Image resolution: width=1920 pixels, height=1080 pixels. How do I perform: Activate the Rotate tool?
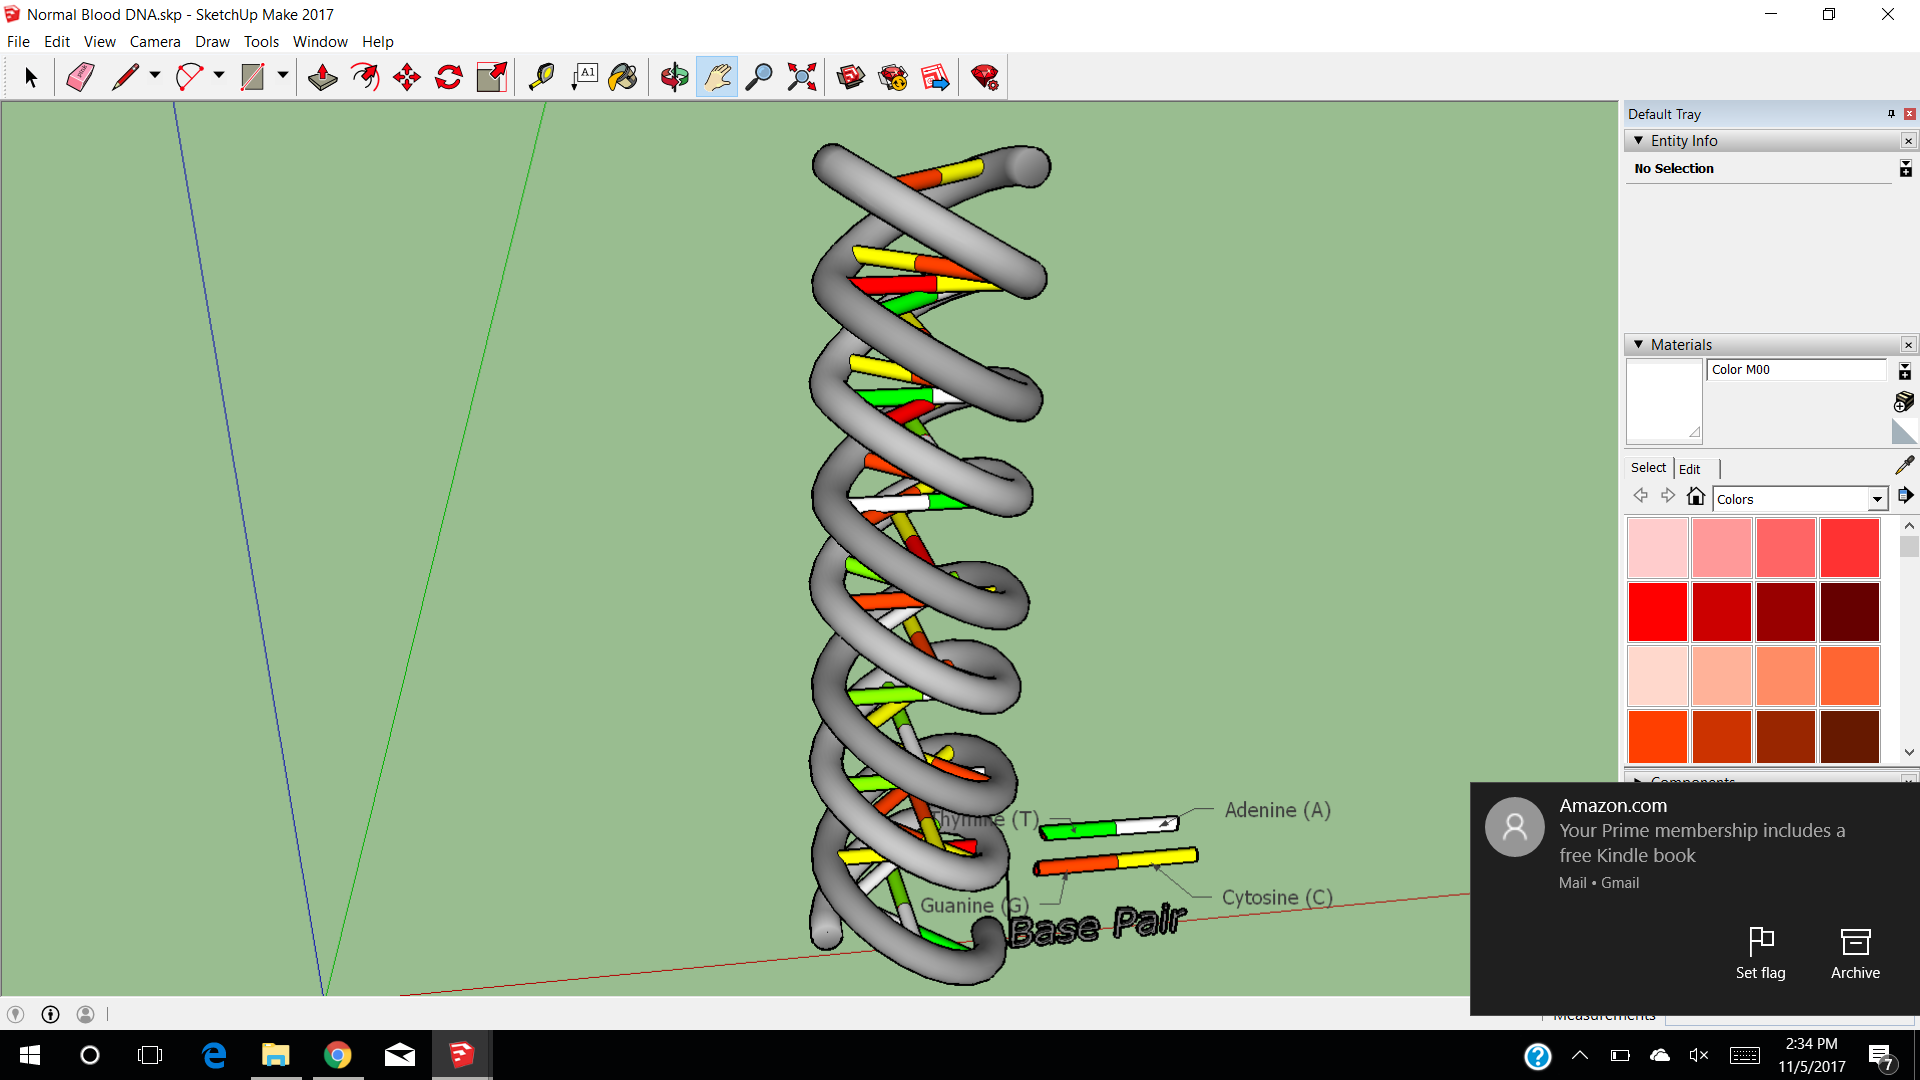(449, 77)
